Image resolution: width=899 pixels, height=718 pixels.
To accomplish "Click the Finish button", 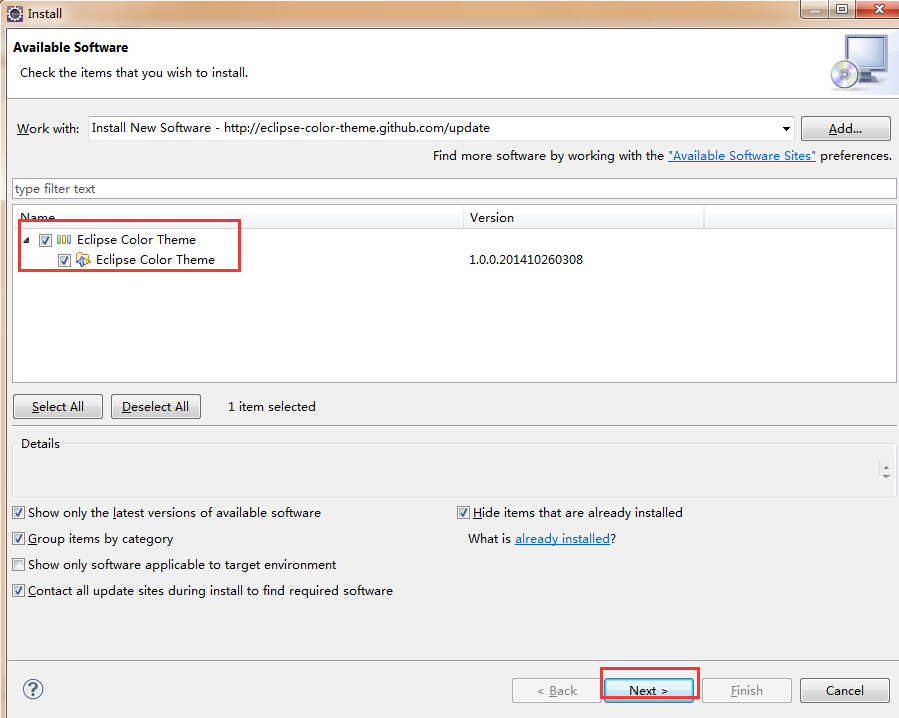I will (747, 690).
